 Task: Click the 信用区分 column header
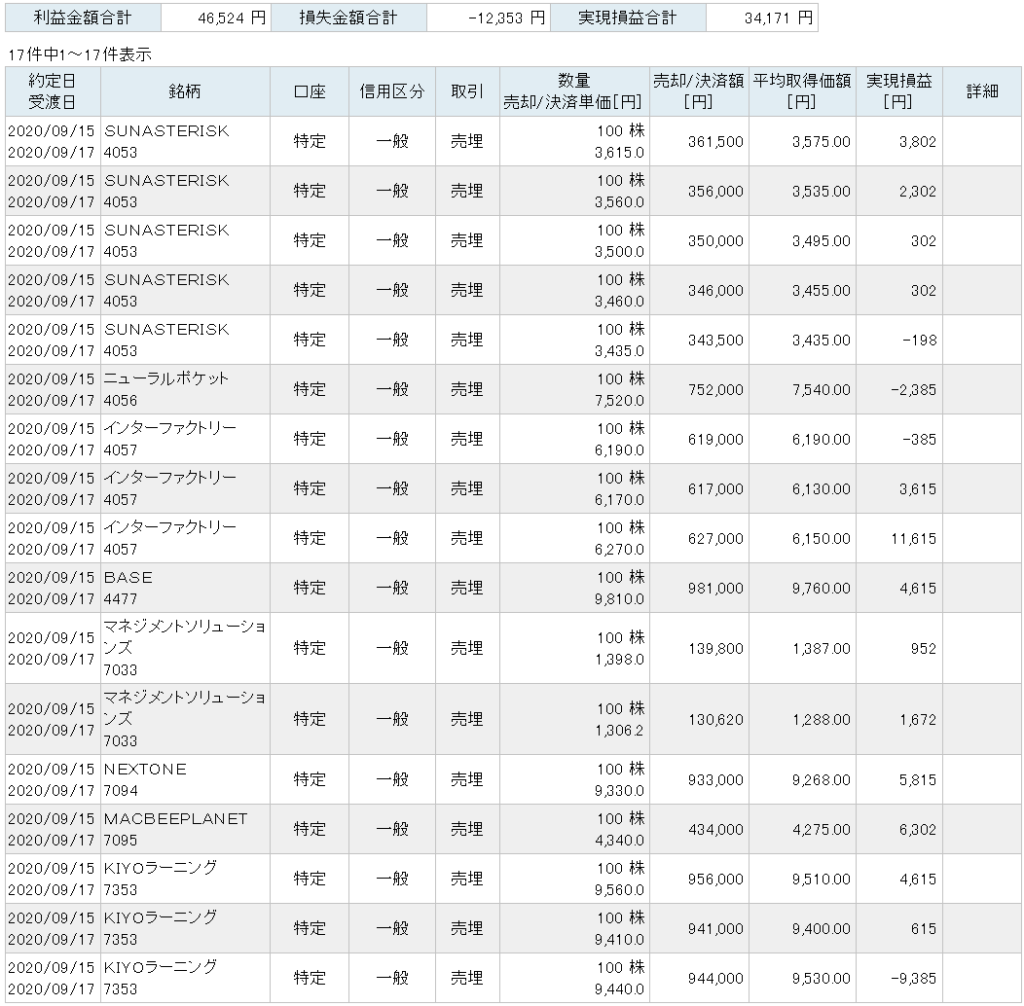point(392,91)
